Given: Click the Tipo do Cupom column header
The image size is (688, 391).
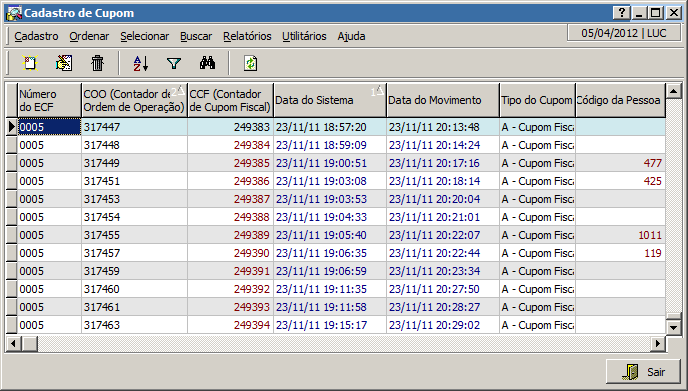Looking at the screenshot, I should point(538,100).
